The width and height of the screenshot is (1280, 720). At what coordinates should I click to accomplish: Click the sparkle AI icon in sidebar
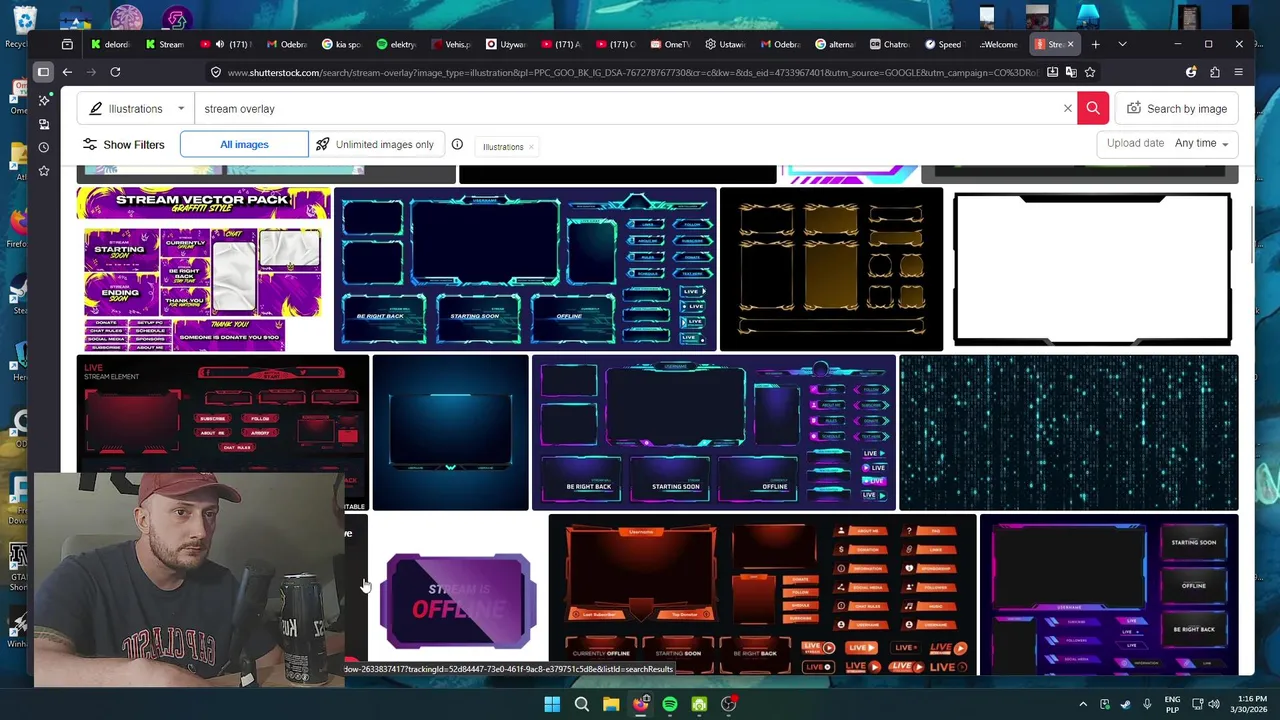coord(43,101)
